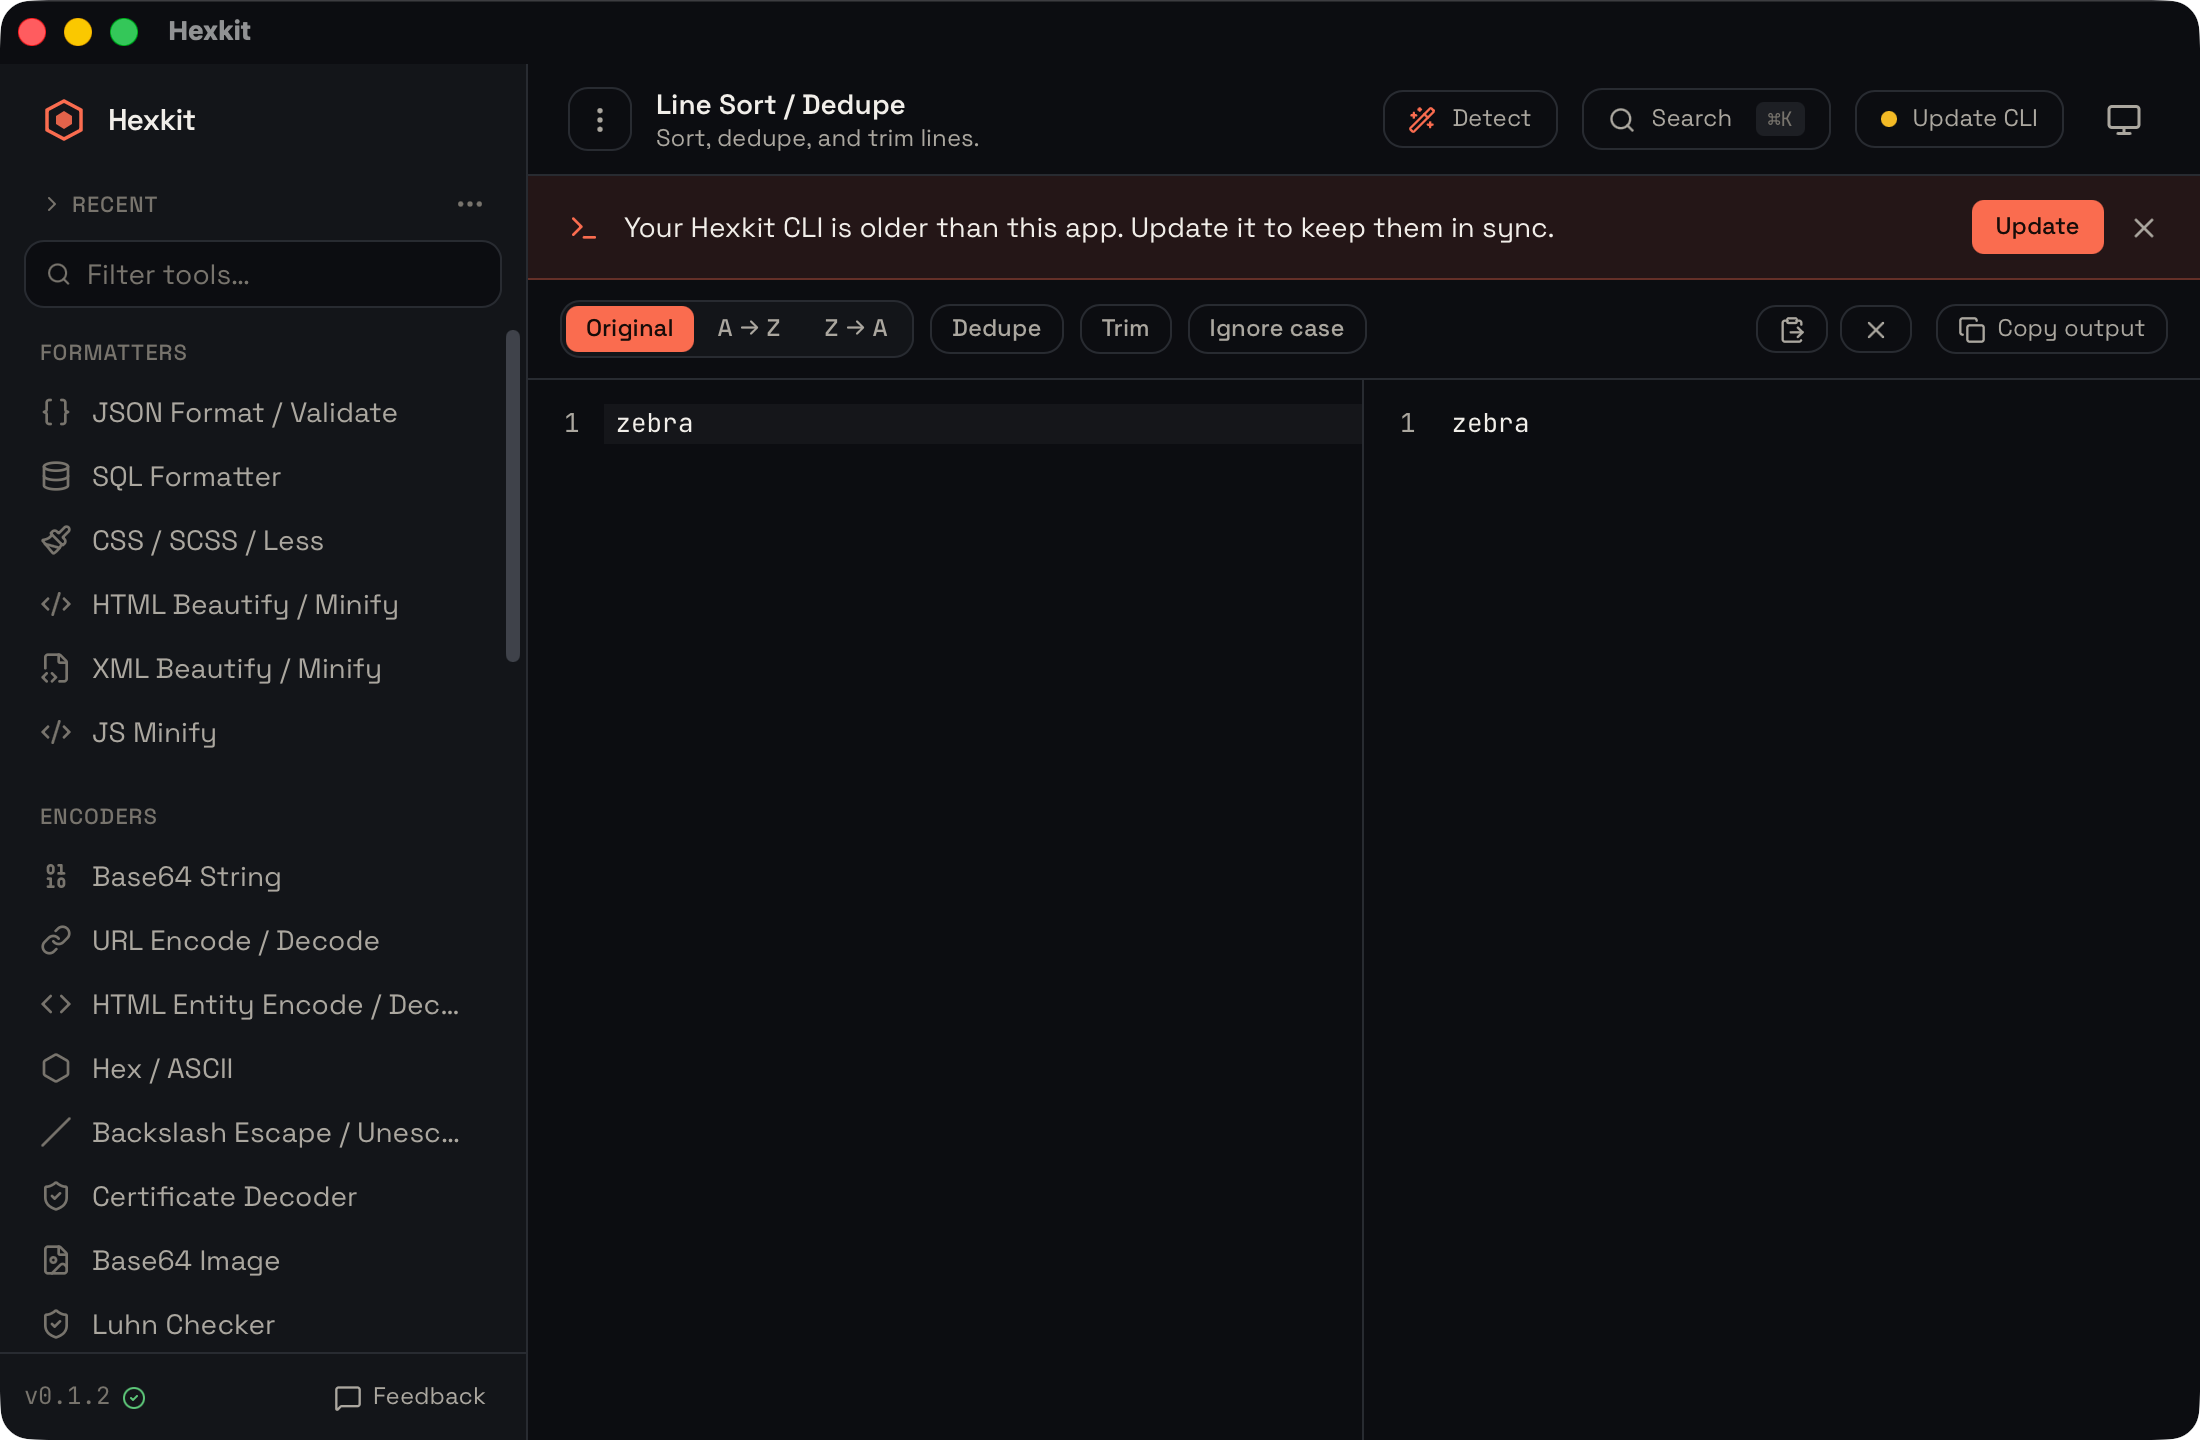
Task: Open the SQL Formatter tool
Action: pyautogui.click(x=265, y=476)
